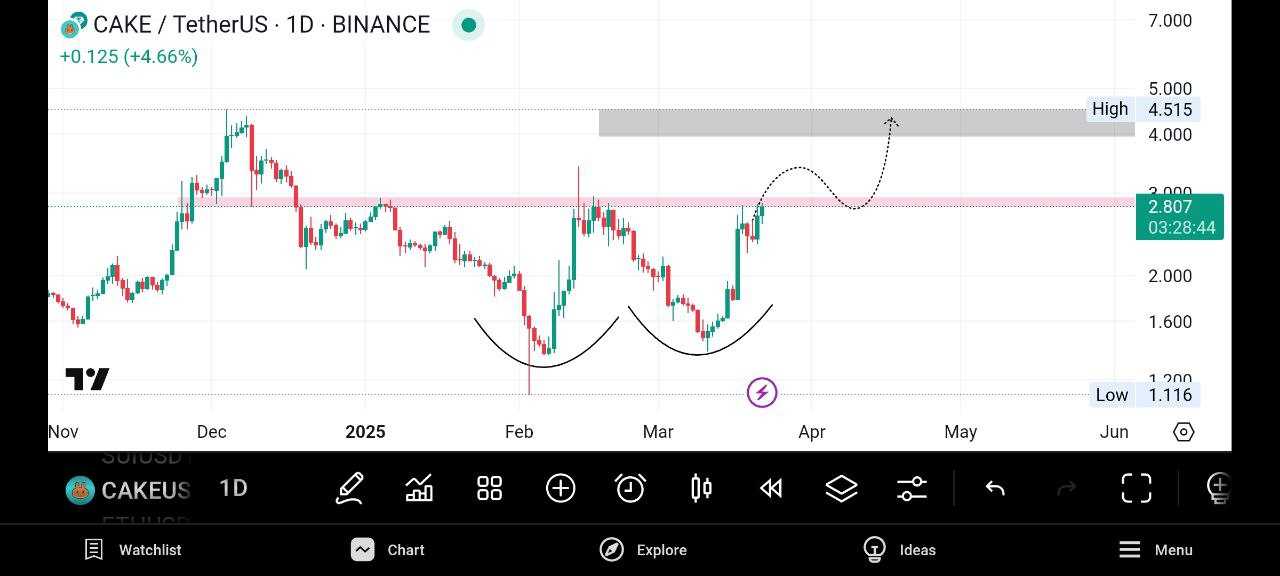Tap the 2.000 price axis label
1280x576 pixels.
click(1170, 276)
